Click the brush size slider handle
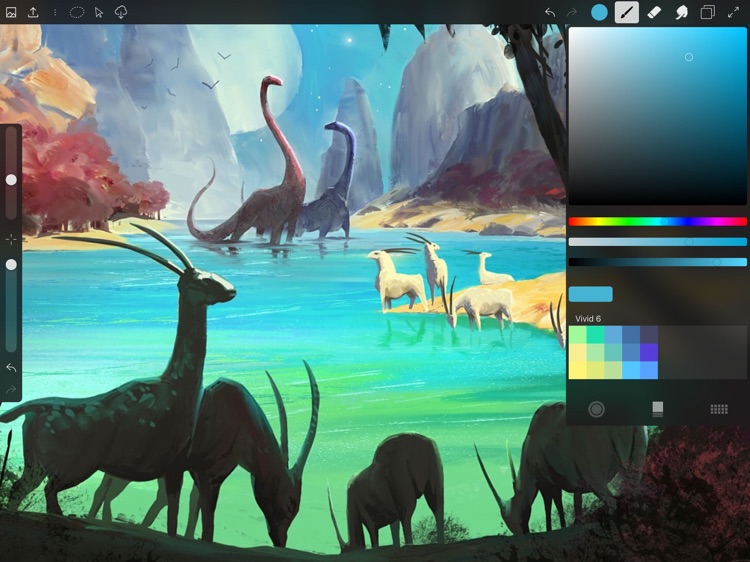This screenshot has width=750, height=562. point(11,180)
